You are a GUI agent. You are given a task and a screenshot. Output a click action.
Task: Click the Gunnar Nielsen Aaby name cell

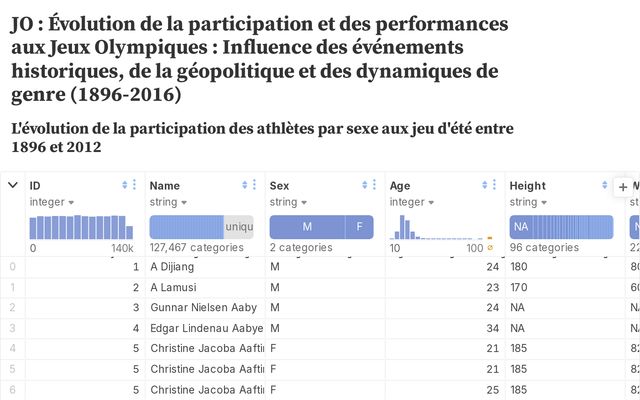pyautogui.click(x=205, y=306)
